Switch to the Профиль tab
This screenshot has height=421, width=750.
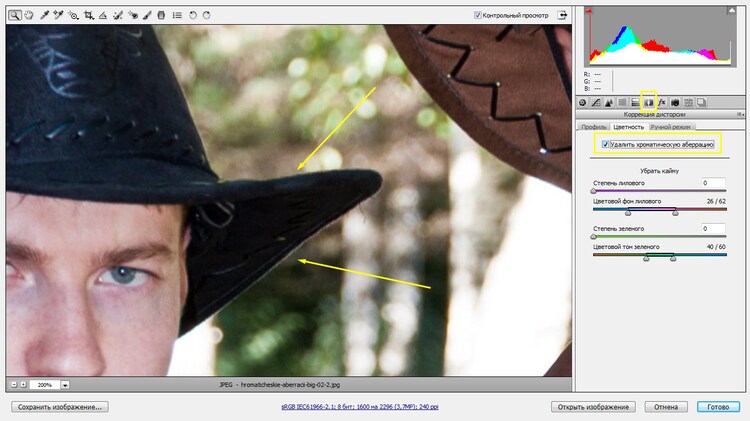594,127
